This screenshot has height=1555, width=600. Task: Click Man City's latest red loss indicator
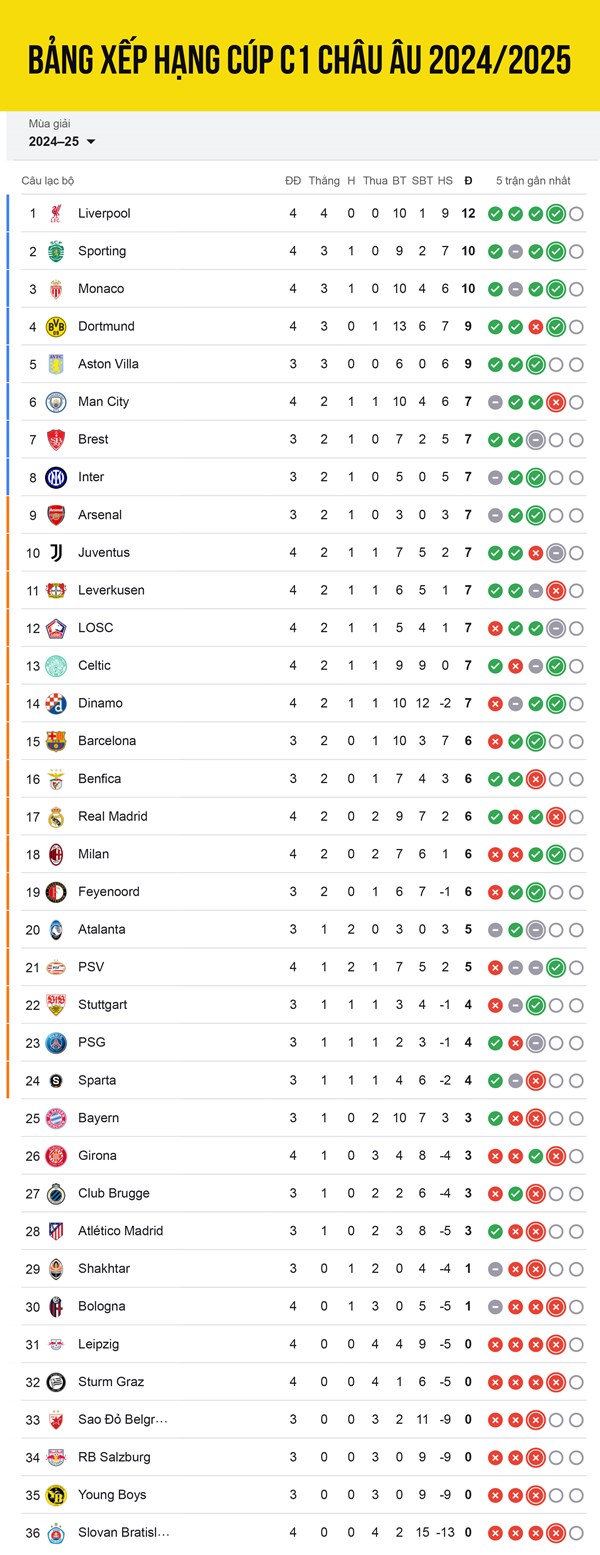pos(556,401)
